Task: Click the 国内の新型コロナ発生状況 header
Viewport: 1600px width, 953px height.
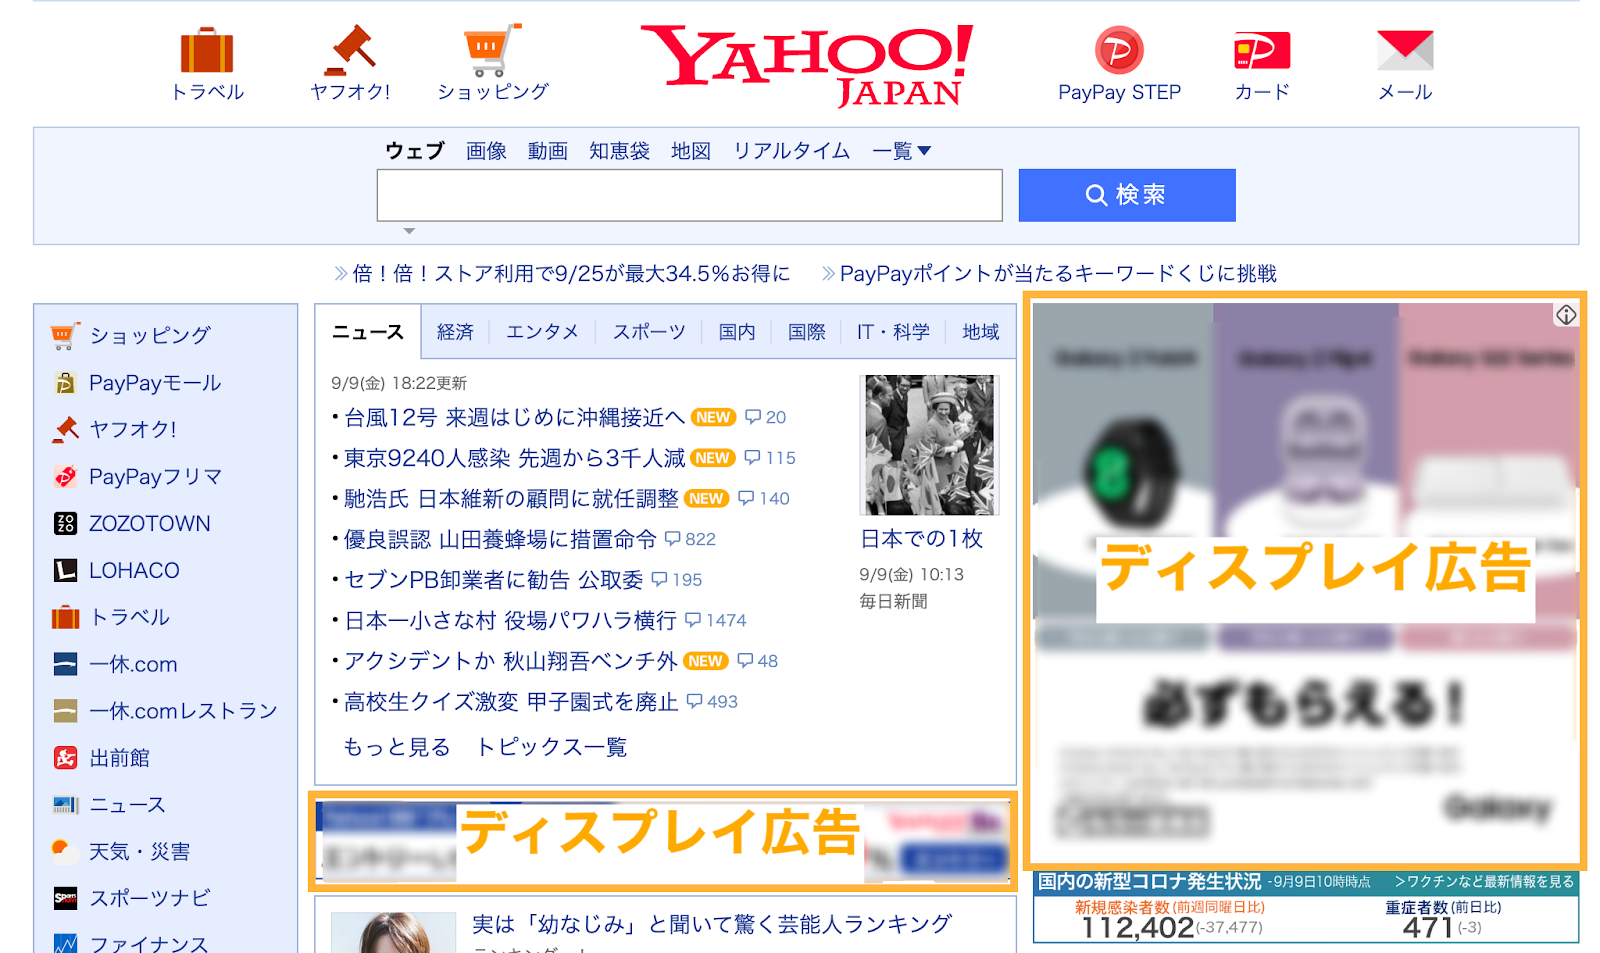Action: (1149, 882)
